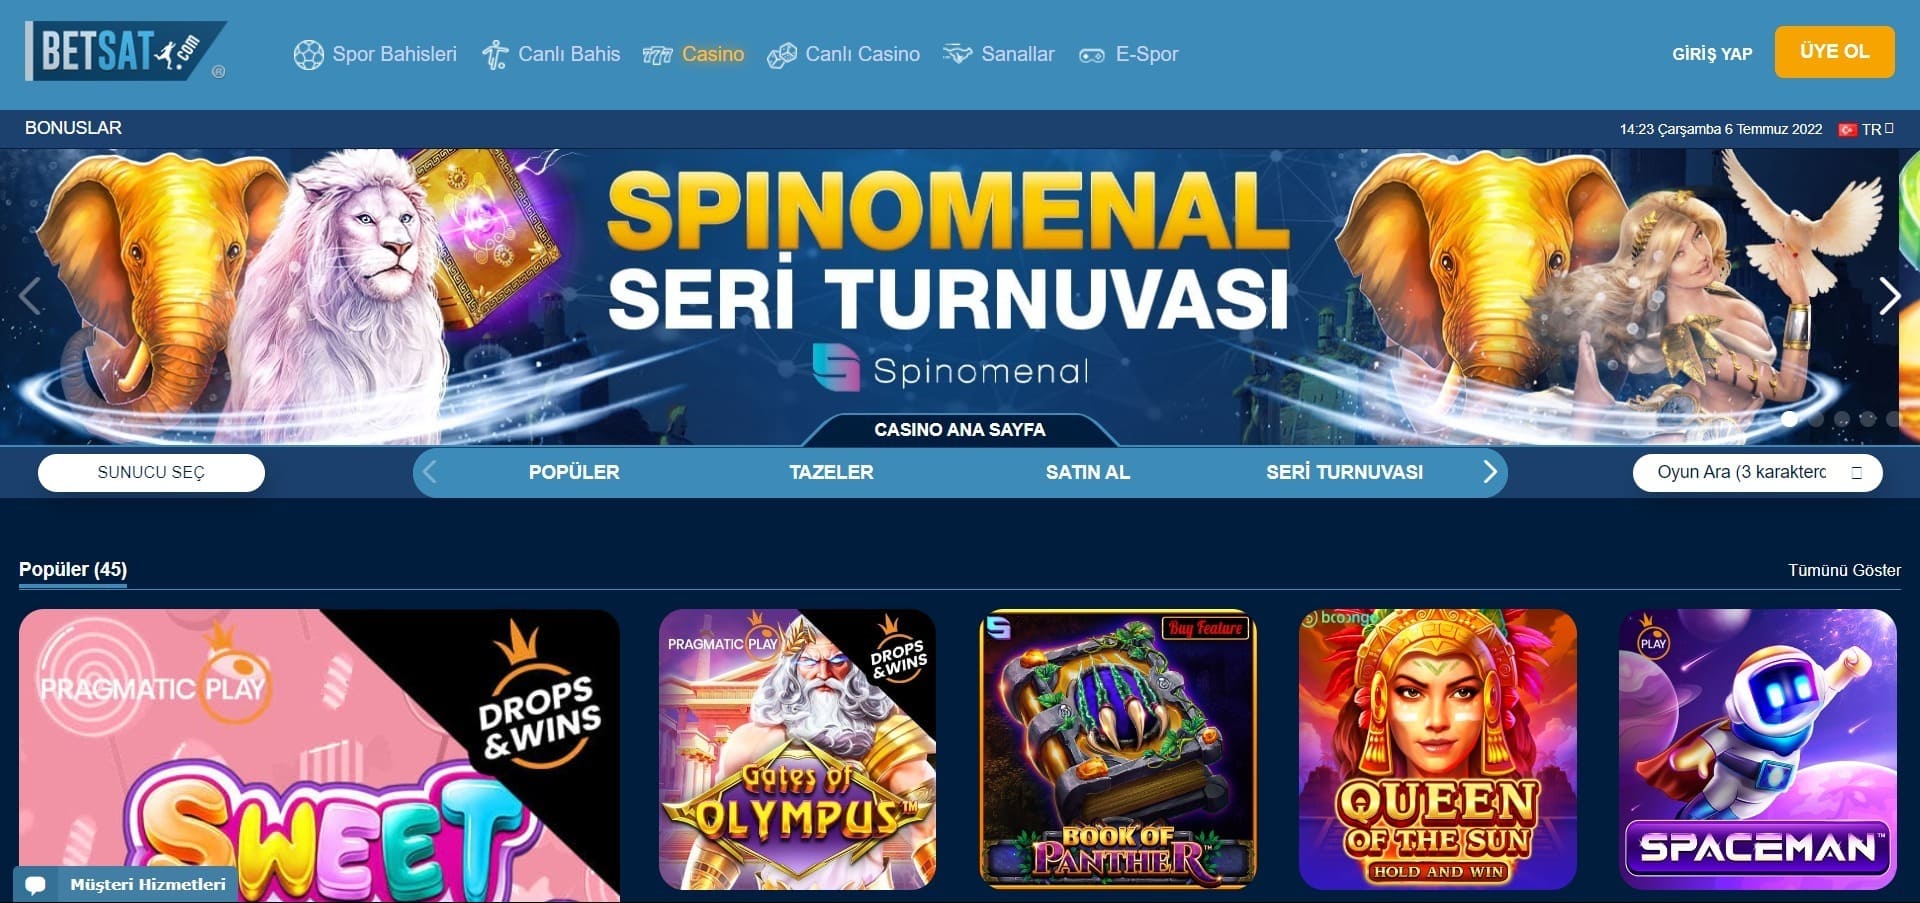
Task: Open Müşteri Hizmetleri chat bubble
Action: [x=36, y=885]
